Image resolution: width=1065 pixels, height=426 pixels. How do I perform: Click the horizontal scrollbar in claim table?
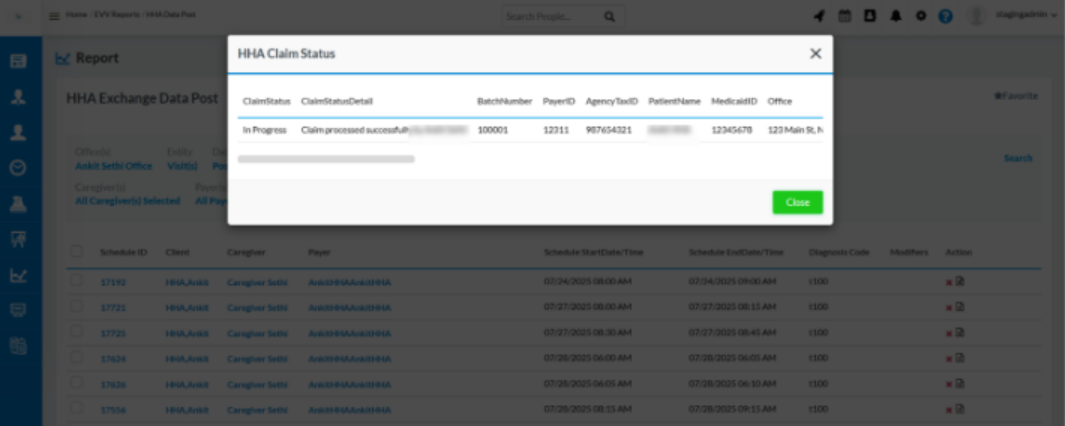[326, 159]
